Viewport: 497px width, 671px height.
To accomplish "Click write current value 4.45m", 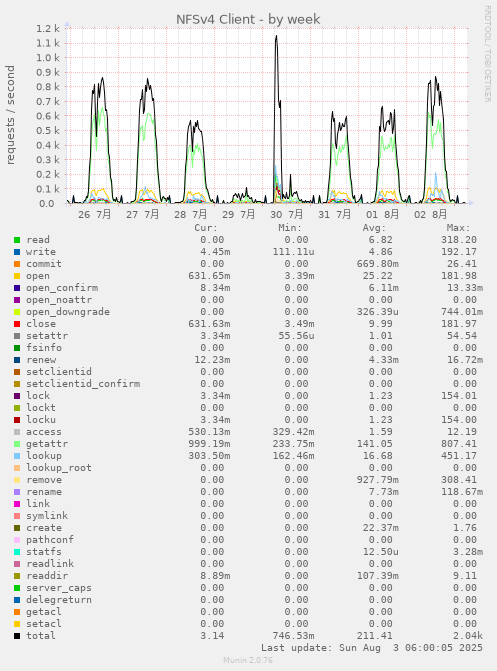I will point(215,252).
